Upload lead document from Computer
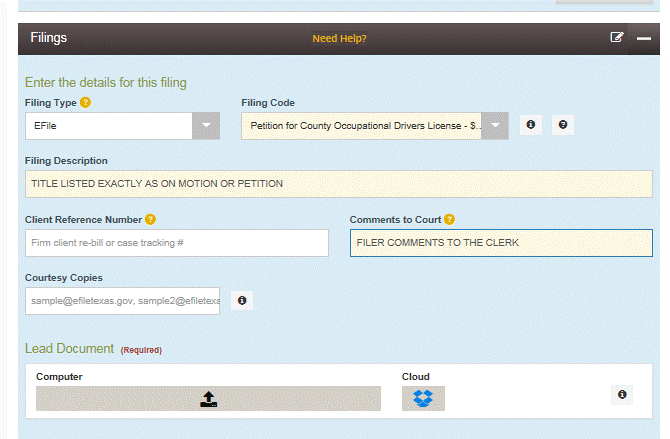Image resolution: width=670 pixels, height=439 pixels. (208, 398)
